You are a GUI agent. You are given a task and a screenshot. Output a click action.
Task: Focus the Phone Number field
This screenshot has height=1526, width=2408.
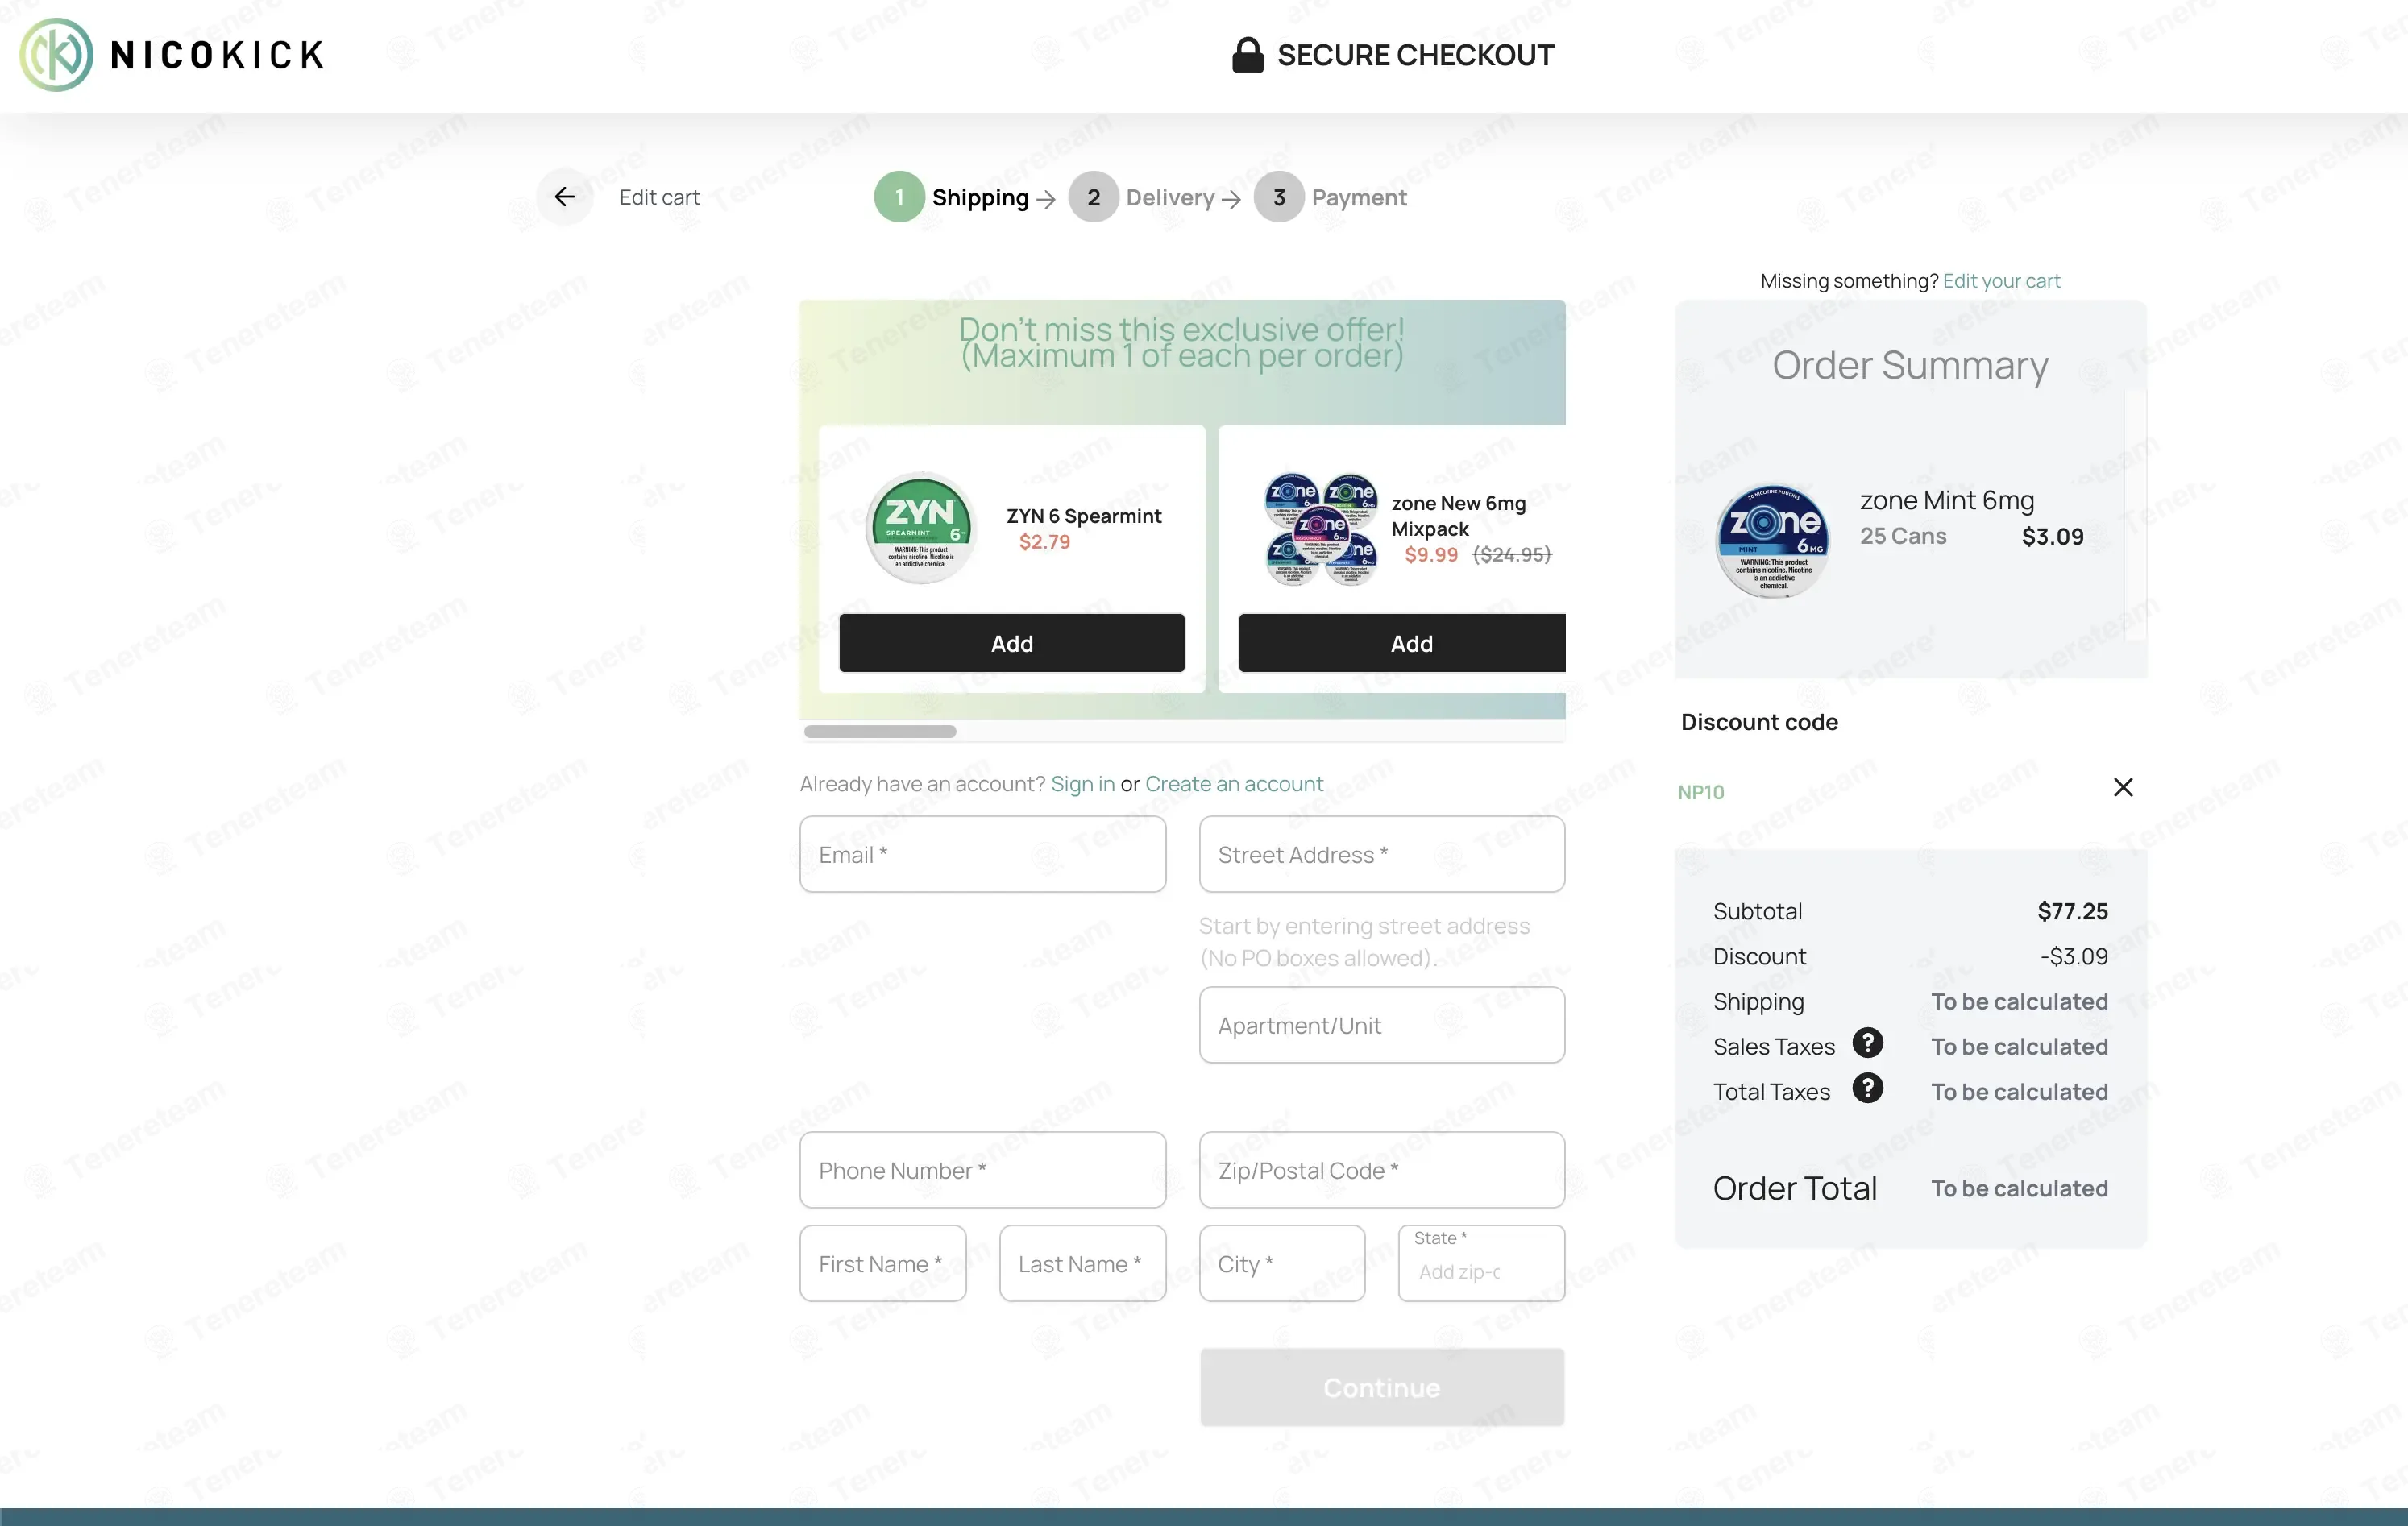tap(982, 1170)
